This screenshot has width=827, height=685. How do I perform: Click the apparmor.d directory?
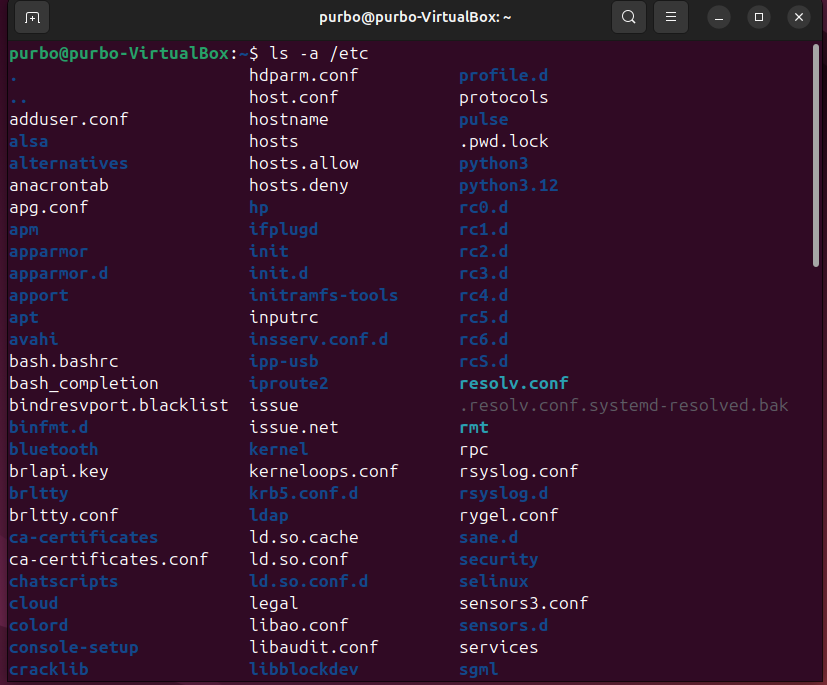point(59,273)
